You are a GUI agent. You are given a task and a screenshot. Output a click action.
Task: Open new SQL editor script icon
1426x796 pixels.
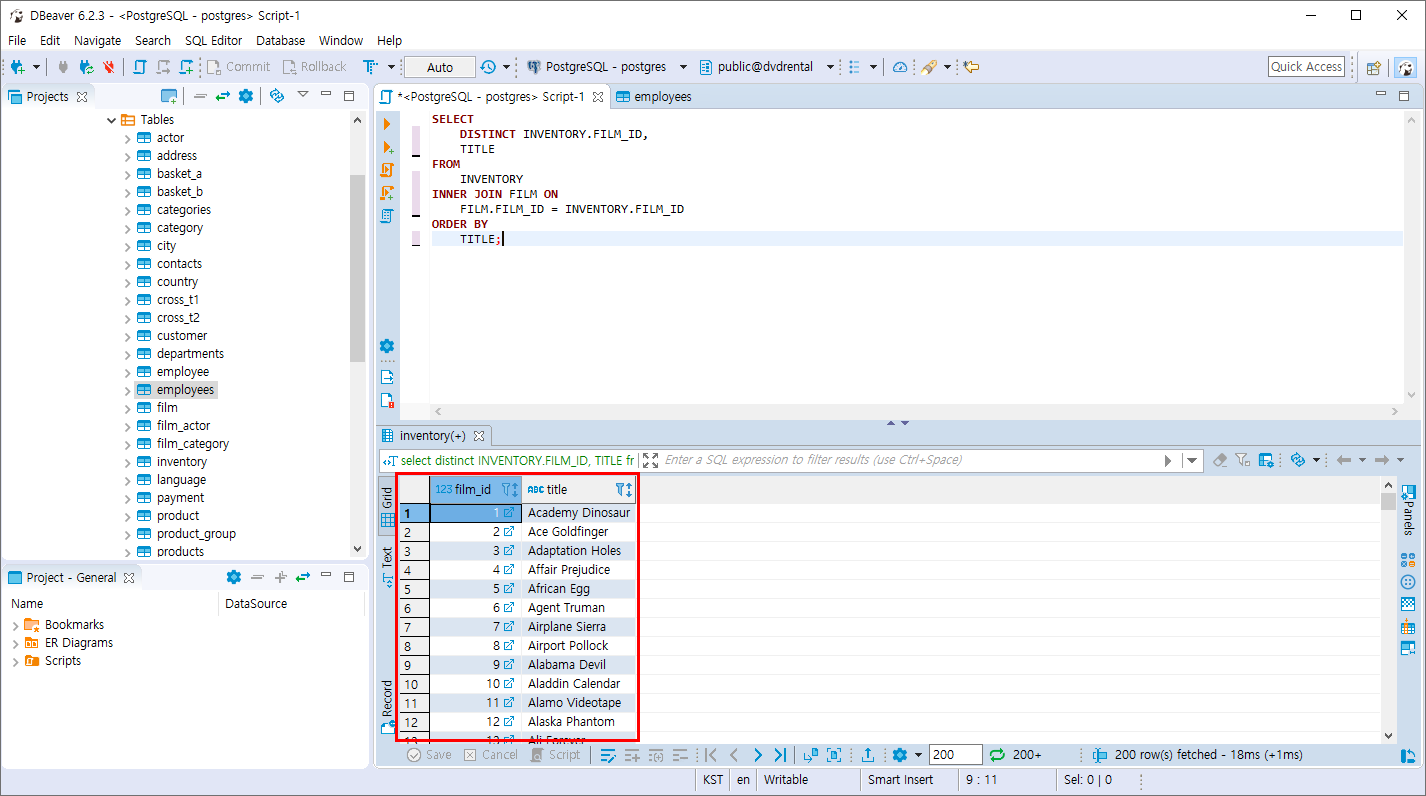187,67
